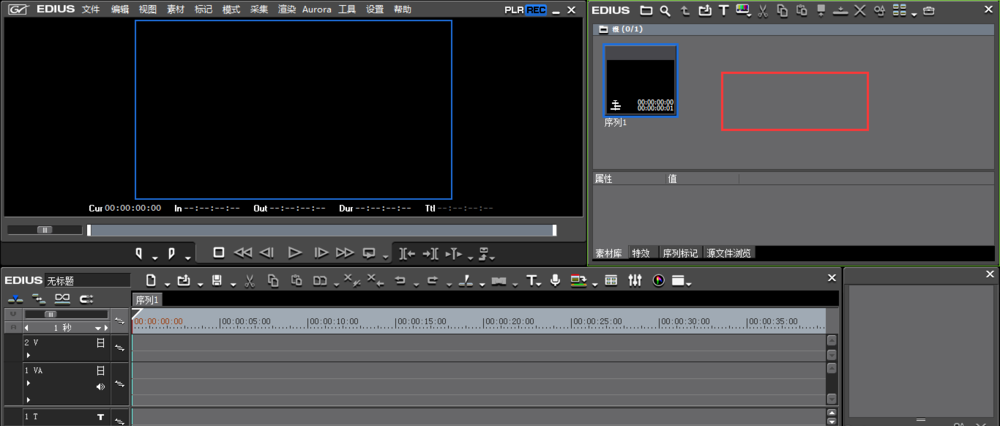Viewport: 1000px width, 426px height.
Task: Open the 文件 menu
Action: (x=91, y=9)
